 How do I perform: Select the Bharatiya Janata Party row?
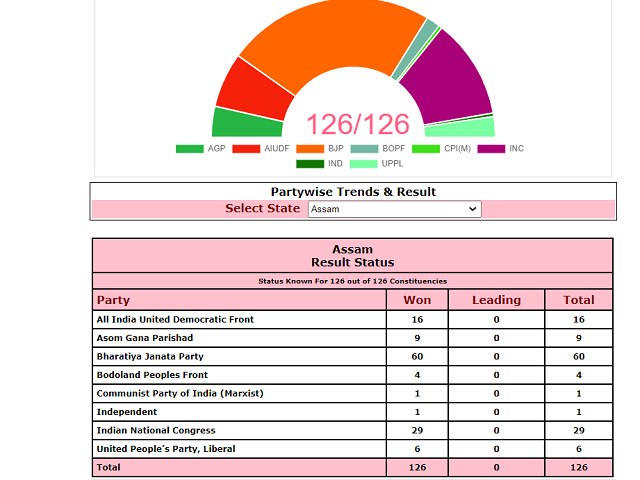[148, 356]
